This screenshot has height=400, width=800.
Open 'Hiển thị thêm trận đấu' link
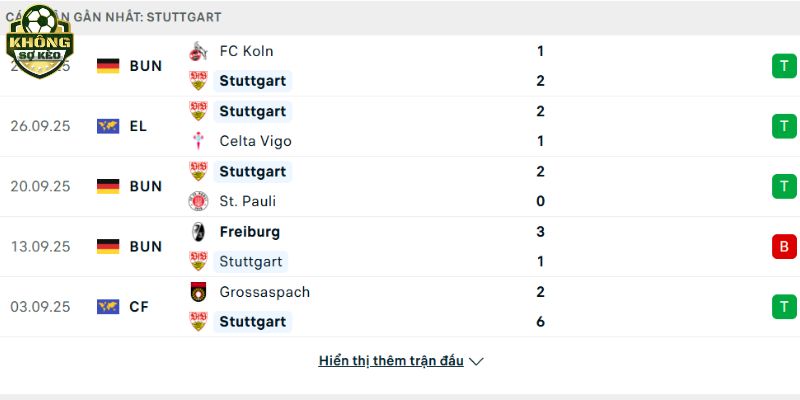coord(391,361)
